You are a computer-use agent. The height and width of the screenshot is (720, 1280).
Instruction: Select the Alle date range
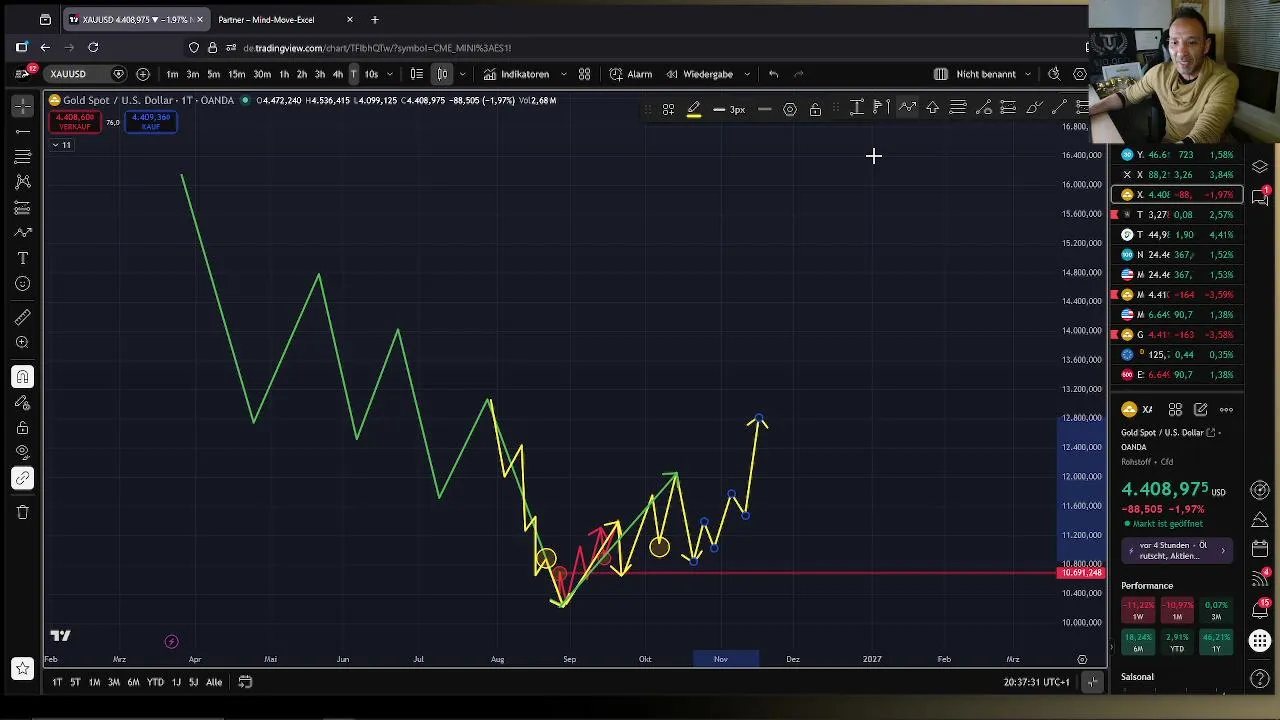214,682
